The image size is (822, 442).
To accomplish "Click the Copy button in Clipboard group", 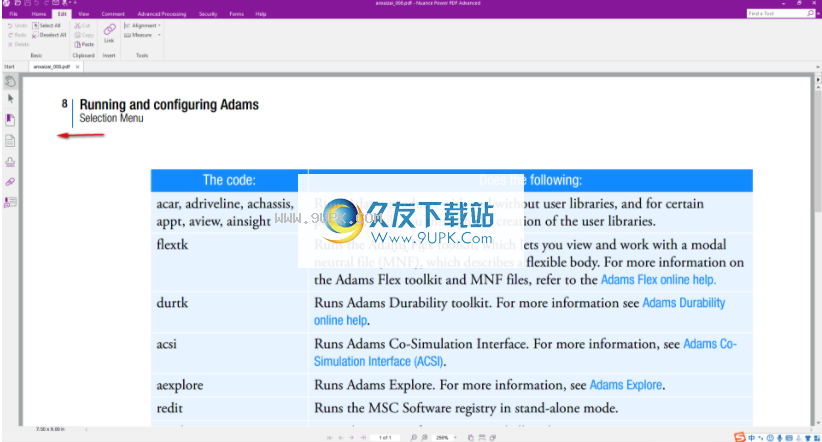I will pyautogui.click(x=84, y=35).
